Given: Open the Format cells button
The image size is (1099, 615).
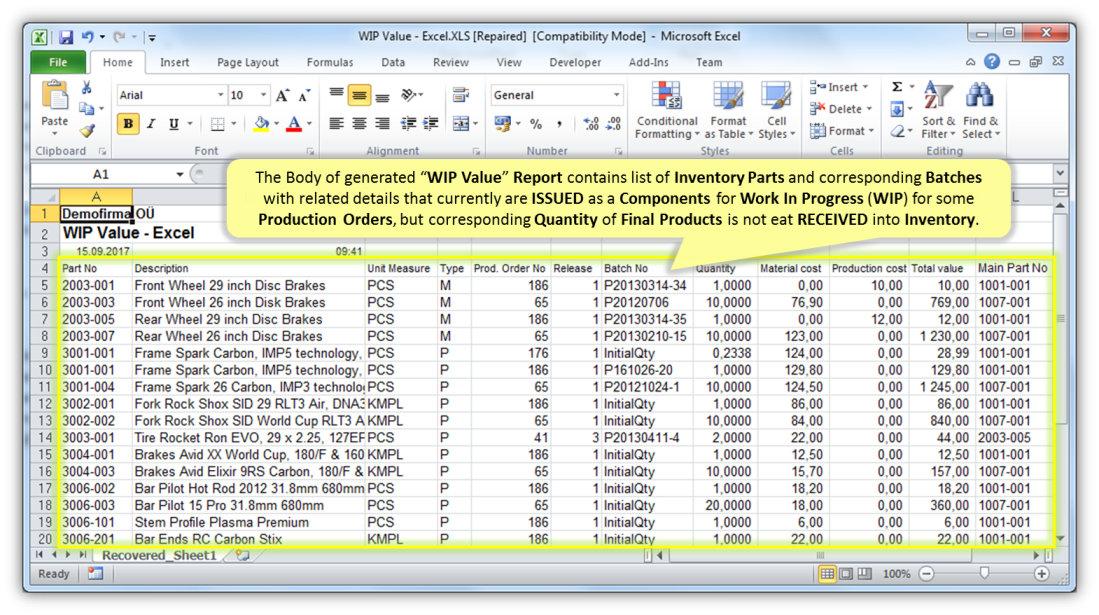Looking at the screenshot, I should coord(842,130).
